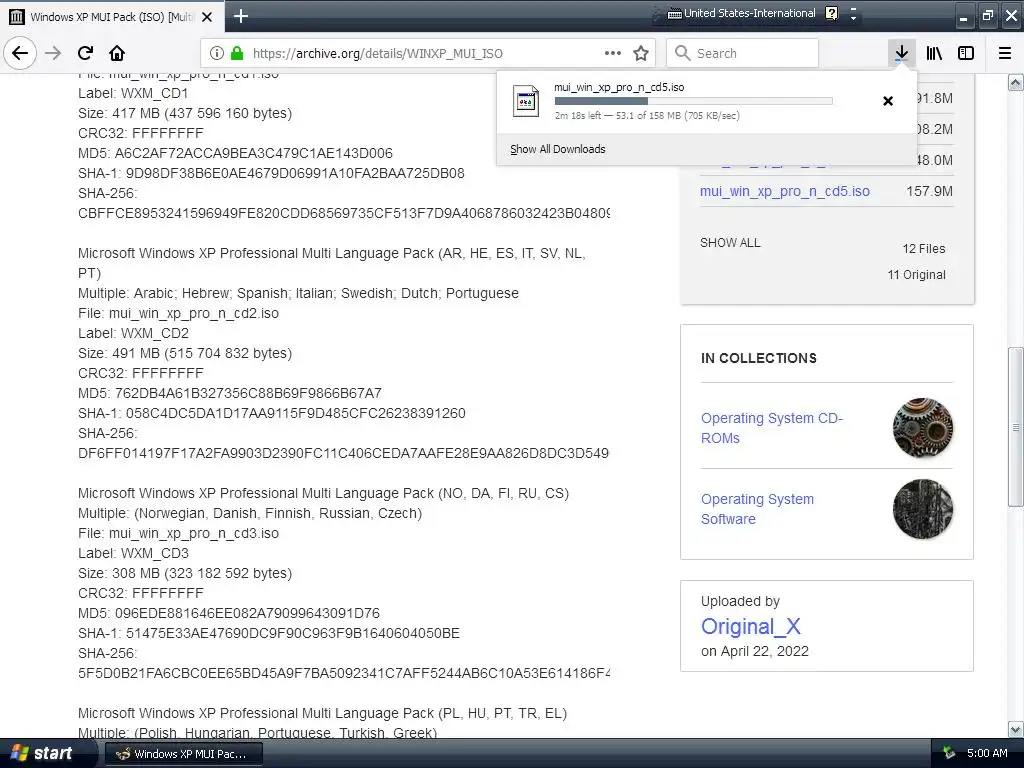
Task: Click MD5 value 762DB4A61B327356C88B69F9866B67A7
Action: click(x=248, y=393)
